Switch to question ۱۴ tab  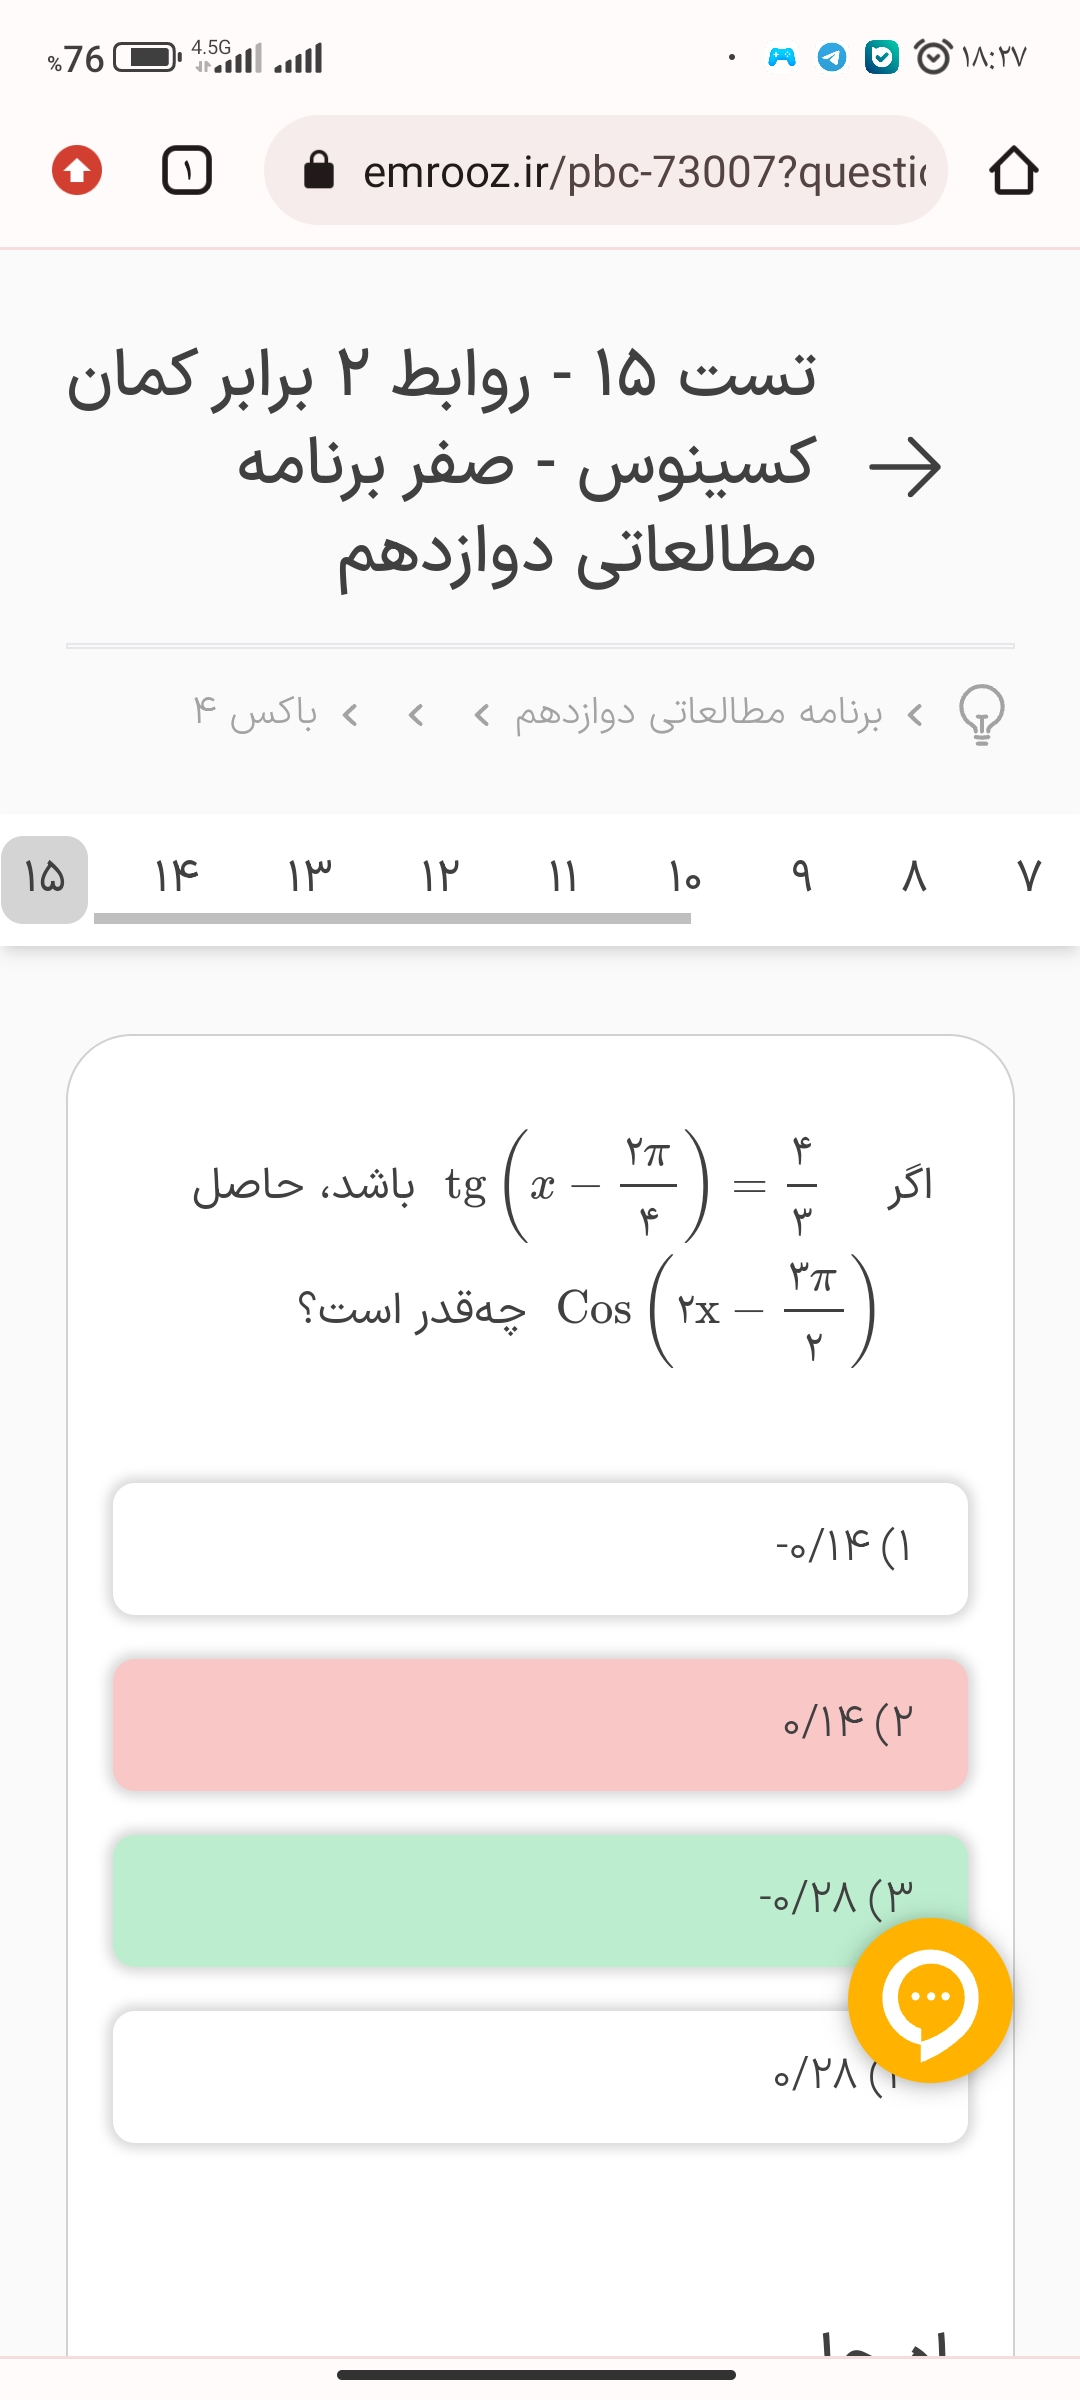(177, 877)
